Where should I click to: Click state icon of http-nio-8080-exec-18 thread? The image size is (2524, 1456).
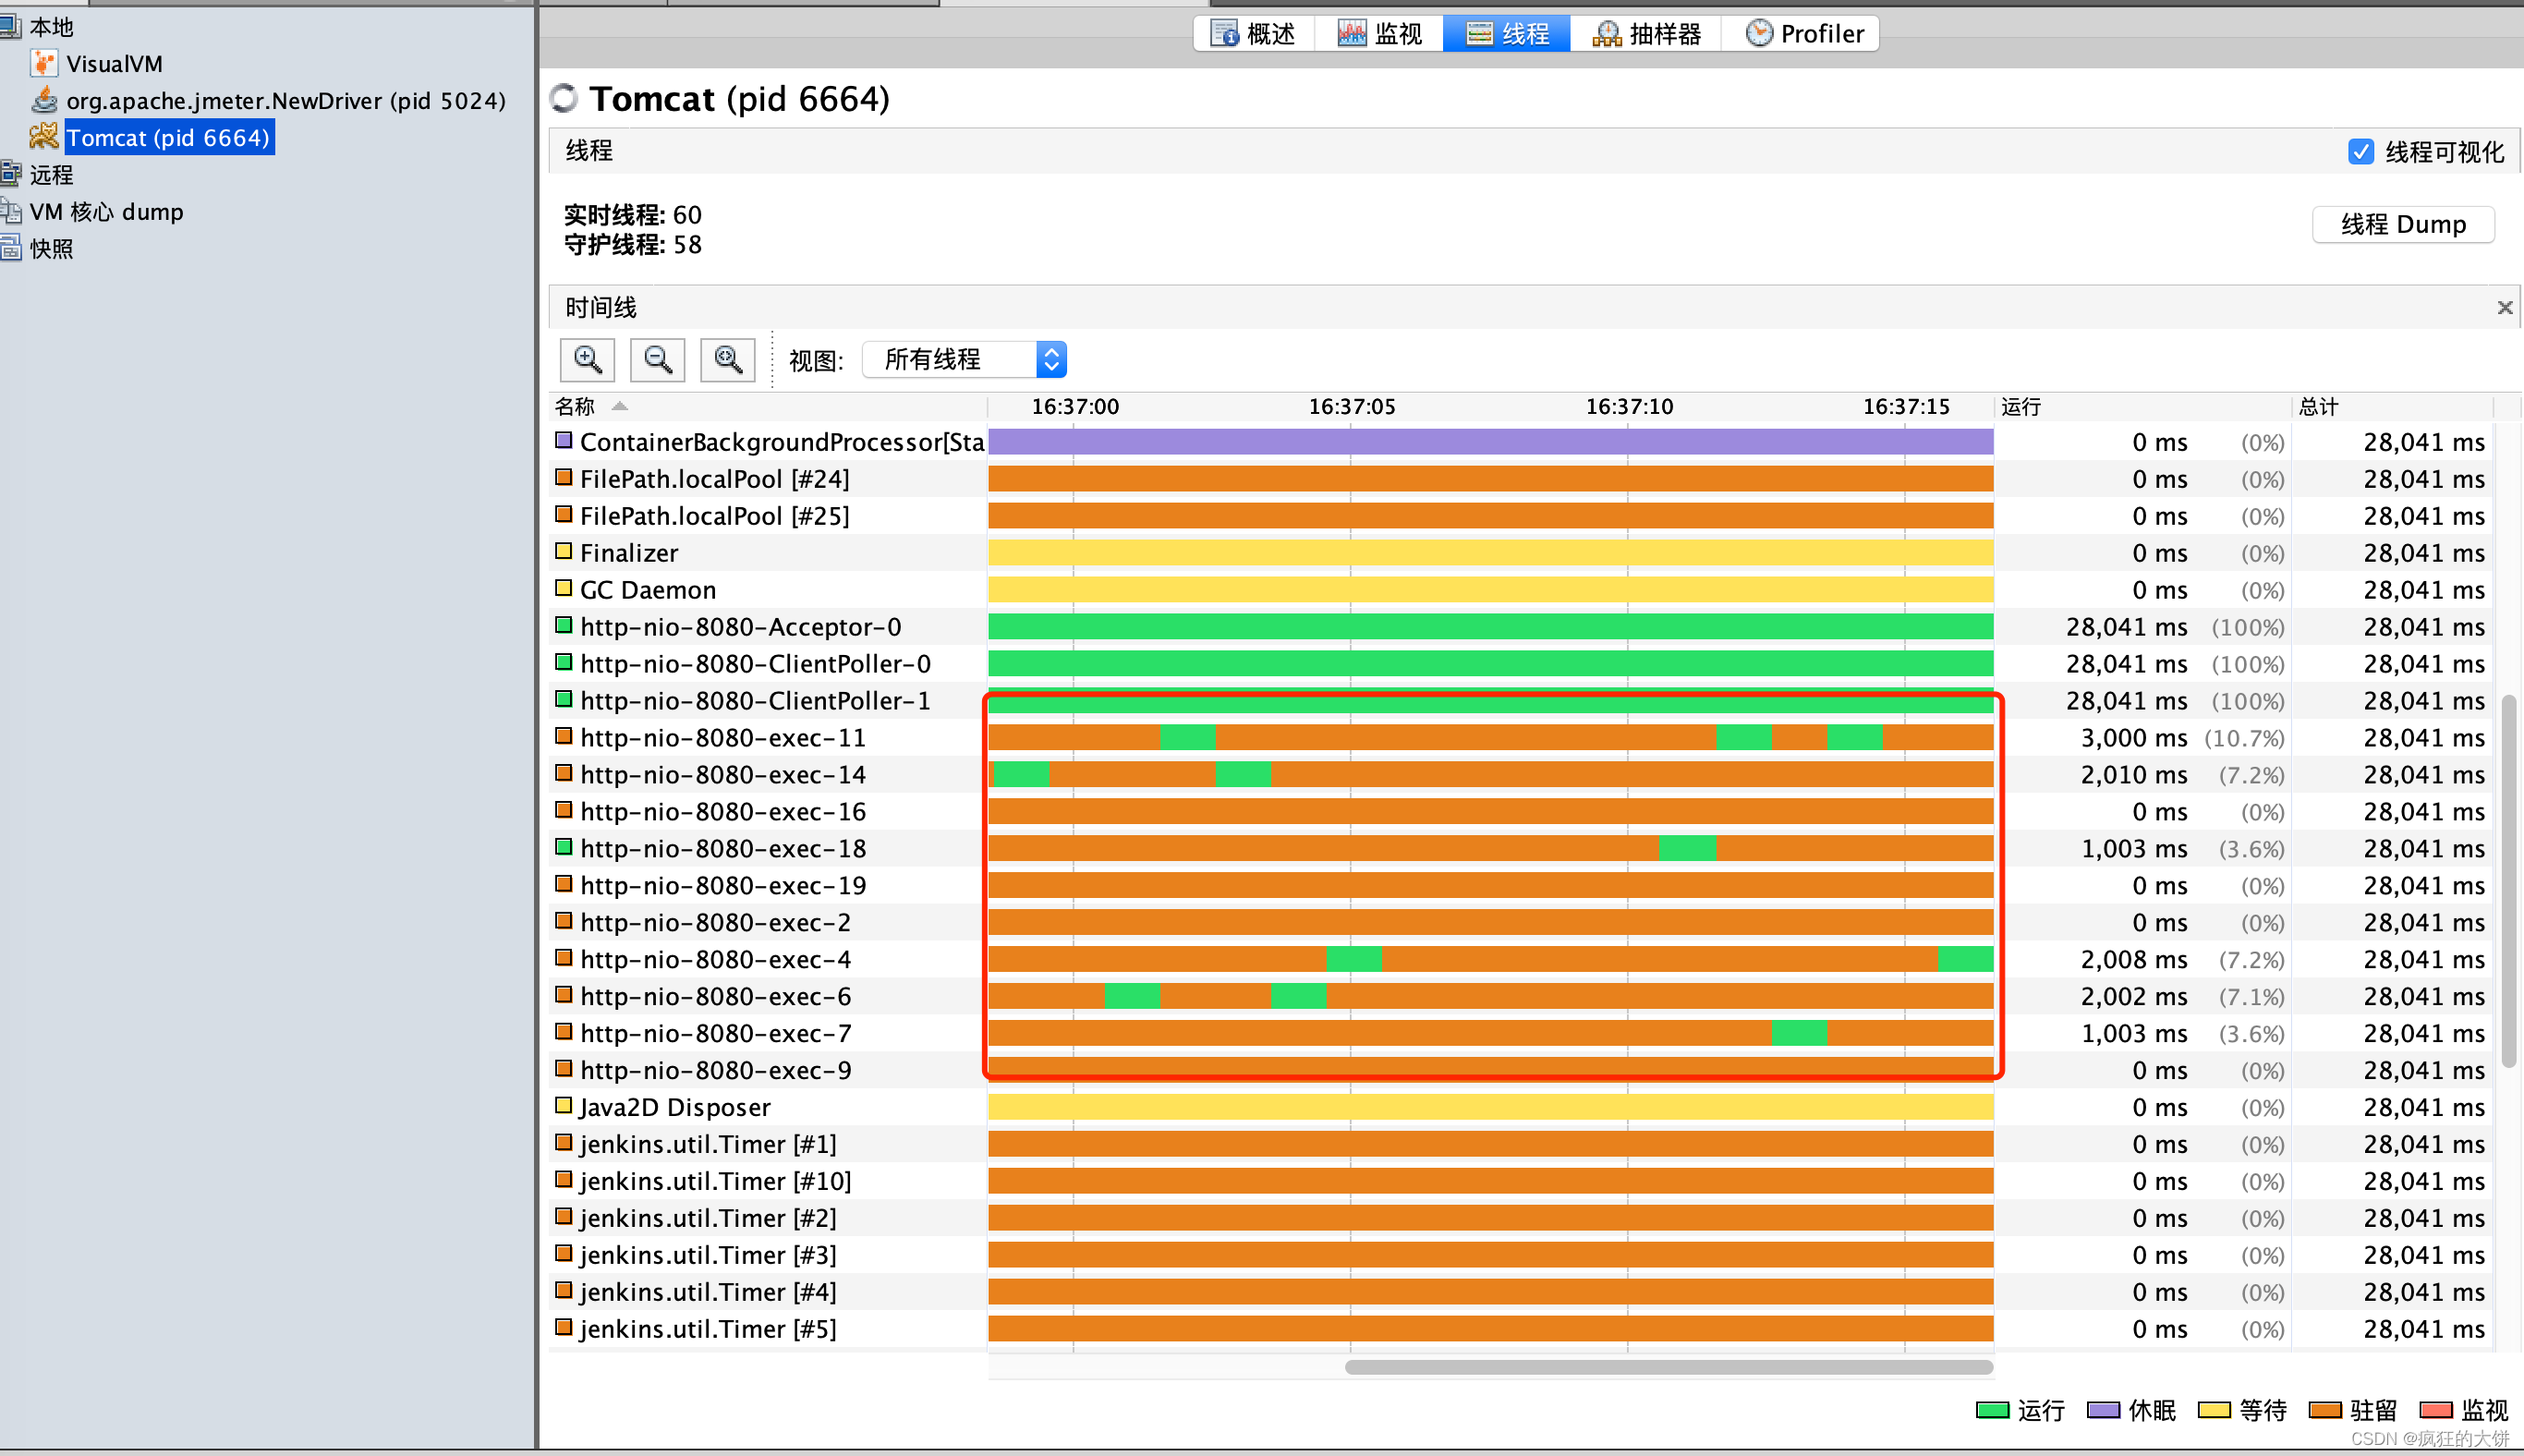coord(564,847)
